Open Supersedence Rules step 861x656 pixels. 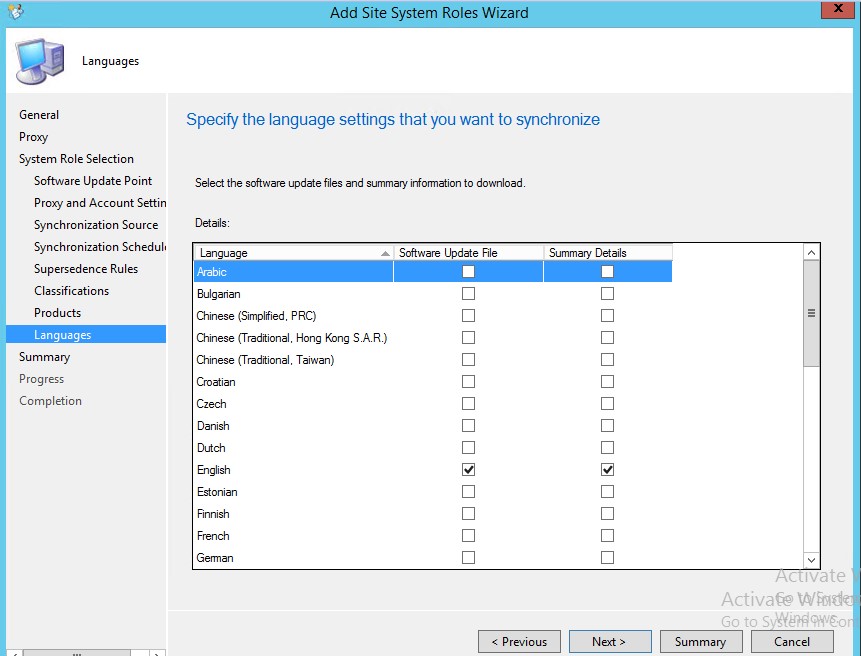[x=86, y=269]
